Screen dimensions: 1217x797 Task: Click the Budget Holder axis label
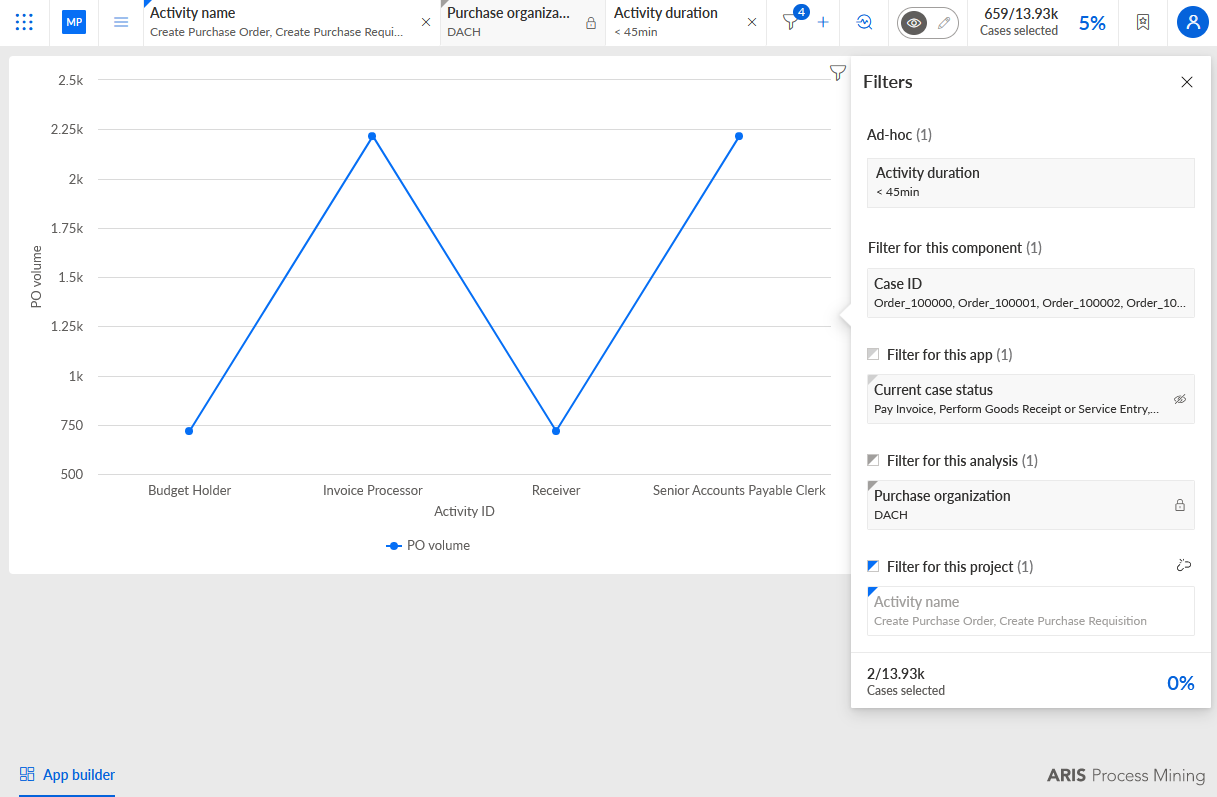[190, 490]
